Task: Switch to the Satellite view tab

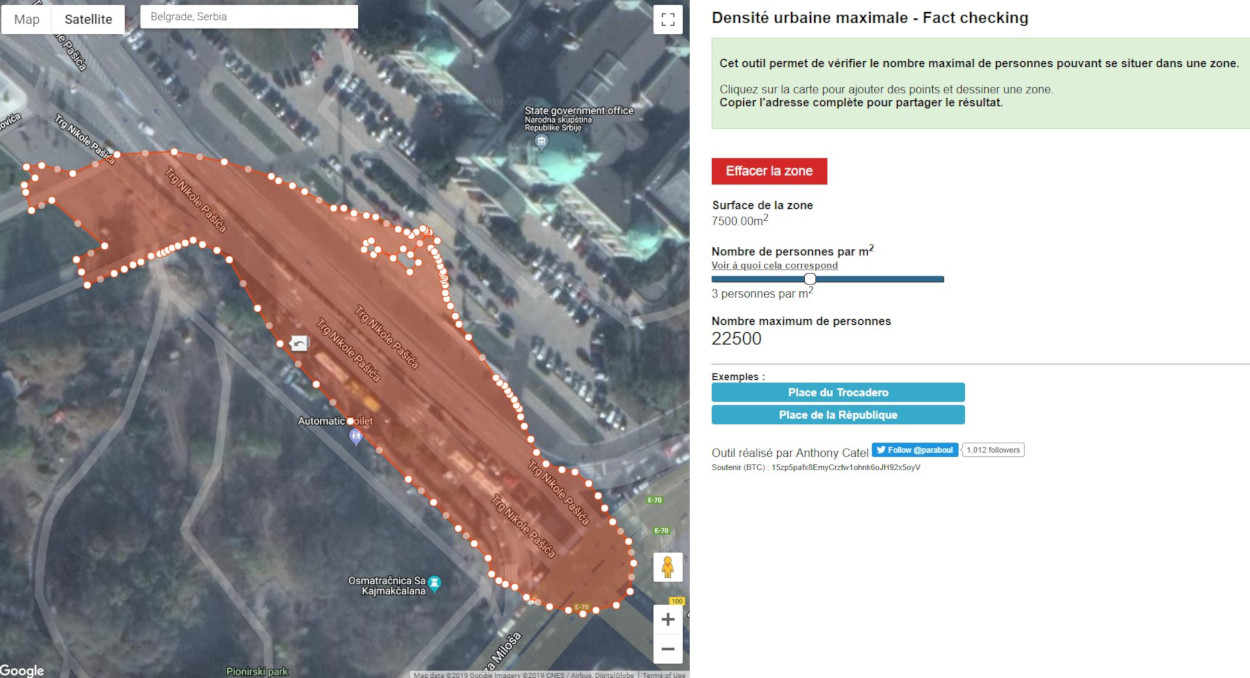Action: click(x=88, y=19)
